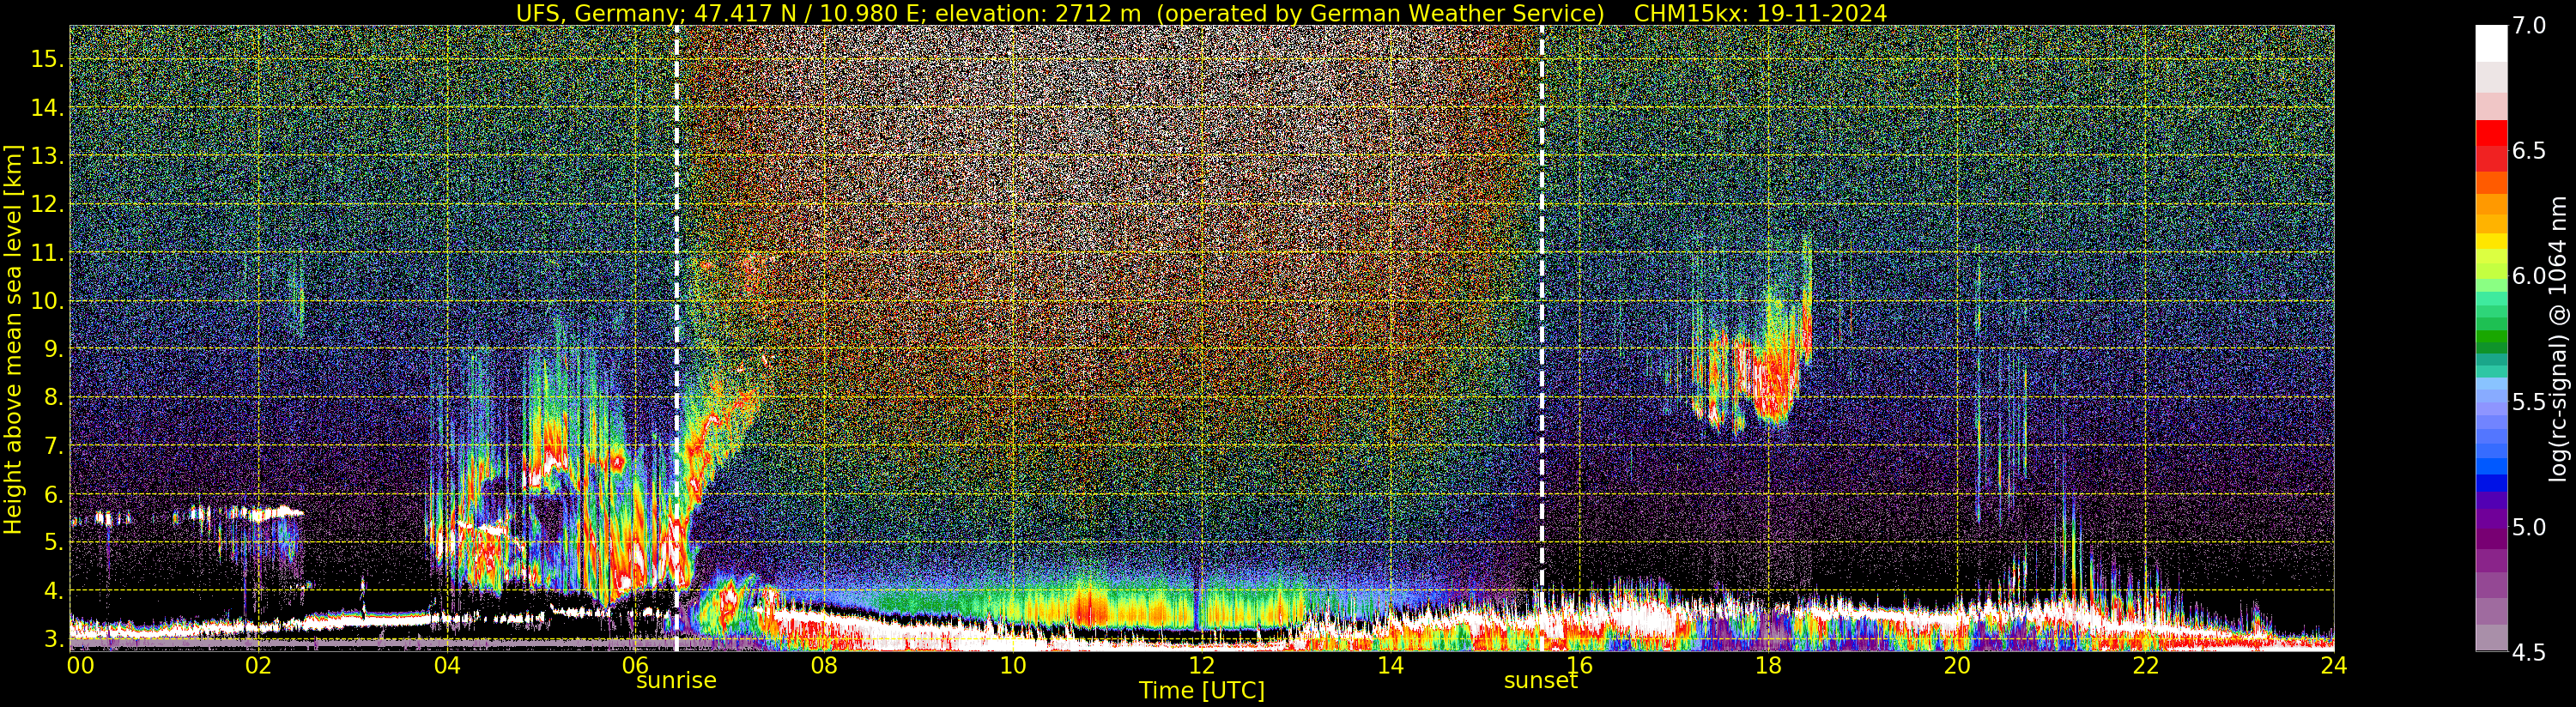Click the time axis tick '00'
The image size is (2576, 707).
[80, 665]
